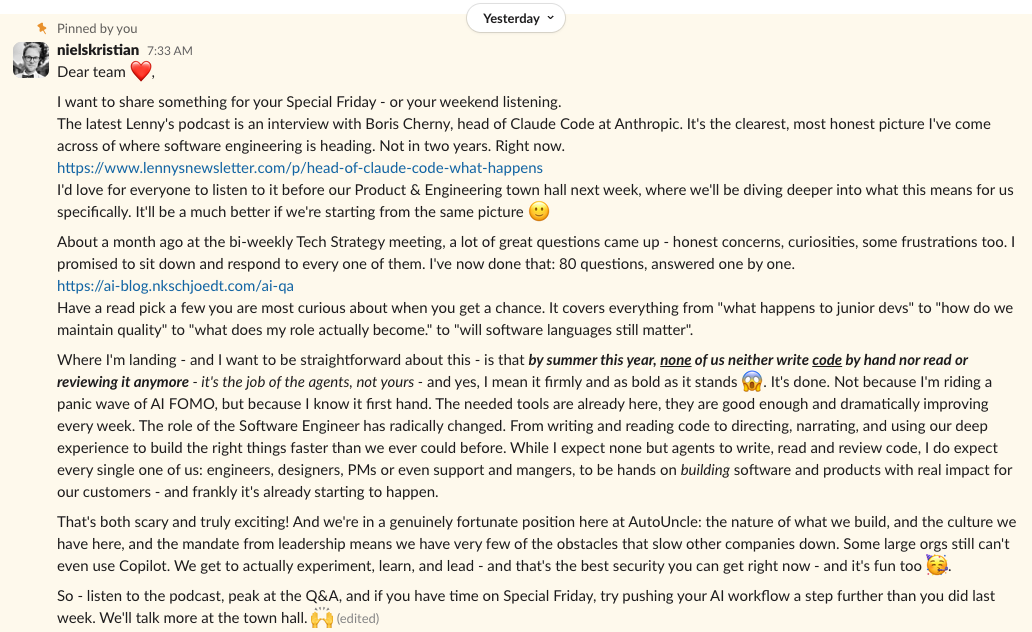This screenshot has width=1032, height=632.
Task: Click the raised hands emoji at the message end
Action: coord(322,618)
